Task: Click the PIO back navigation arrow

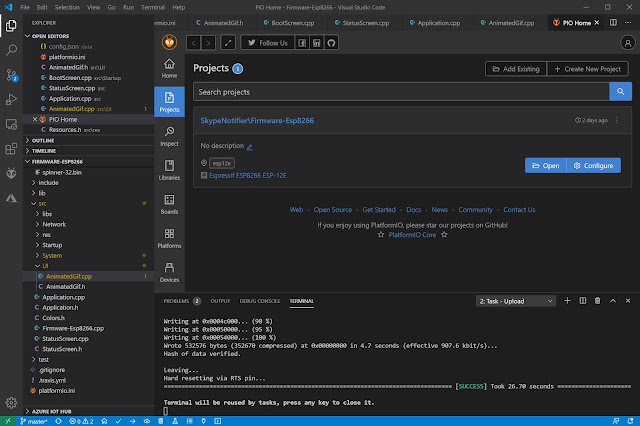Action: 193,43
